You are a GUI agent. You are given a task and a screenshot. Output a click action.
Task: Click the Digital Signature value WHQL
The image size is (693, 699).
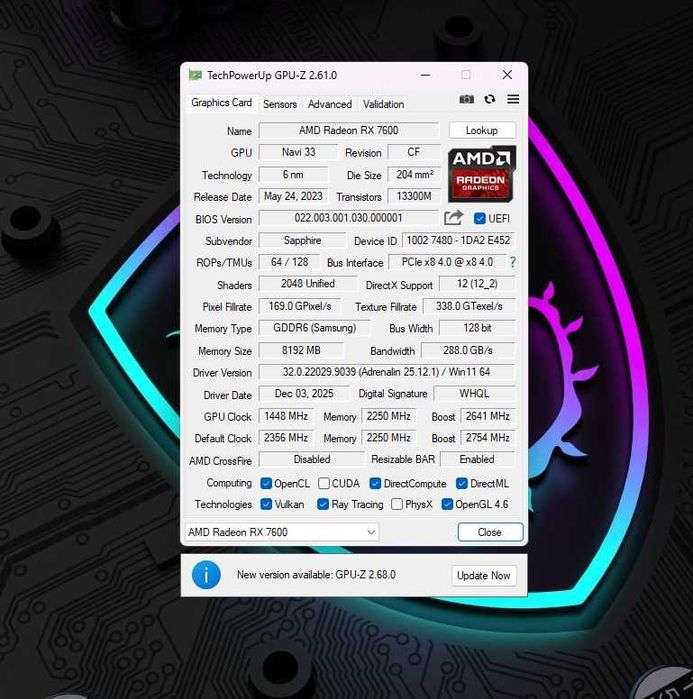point(474,393)
